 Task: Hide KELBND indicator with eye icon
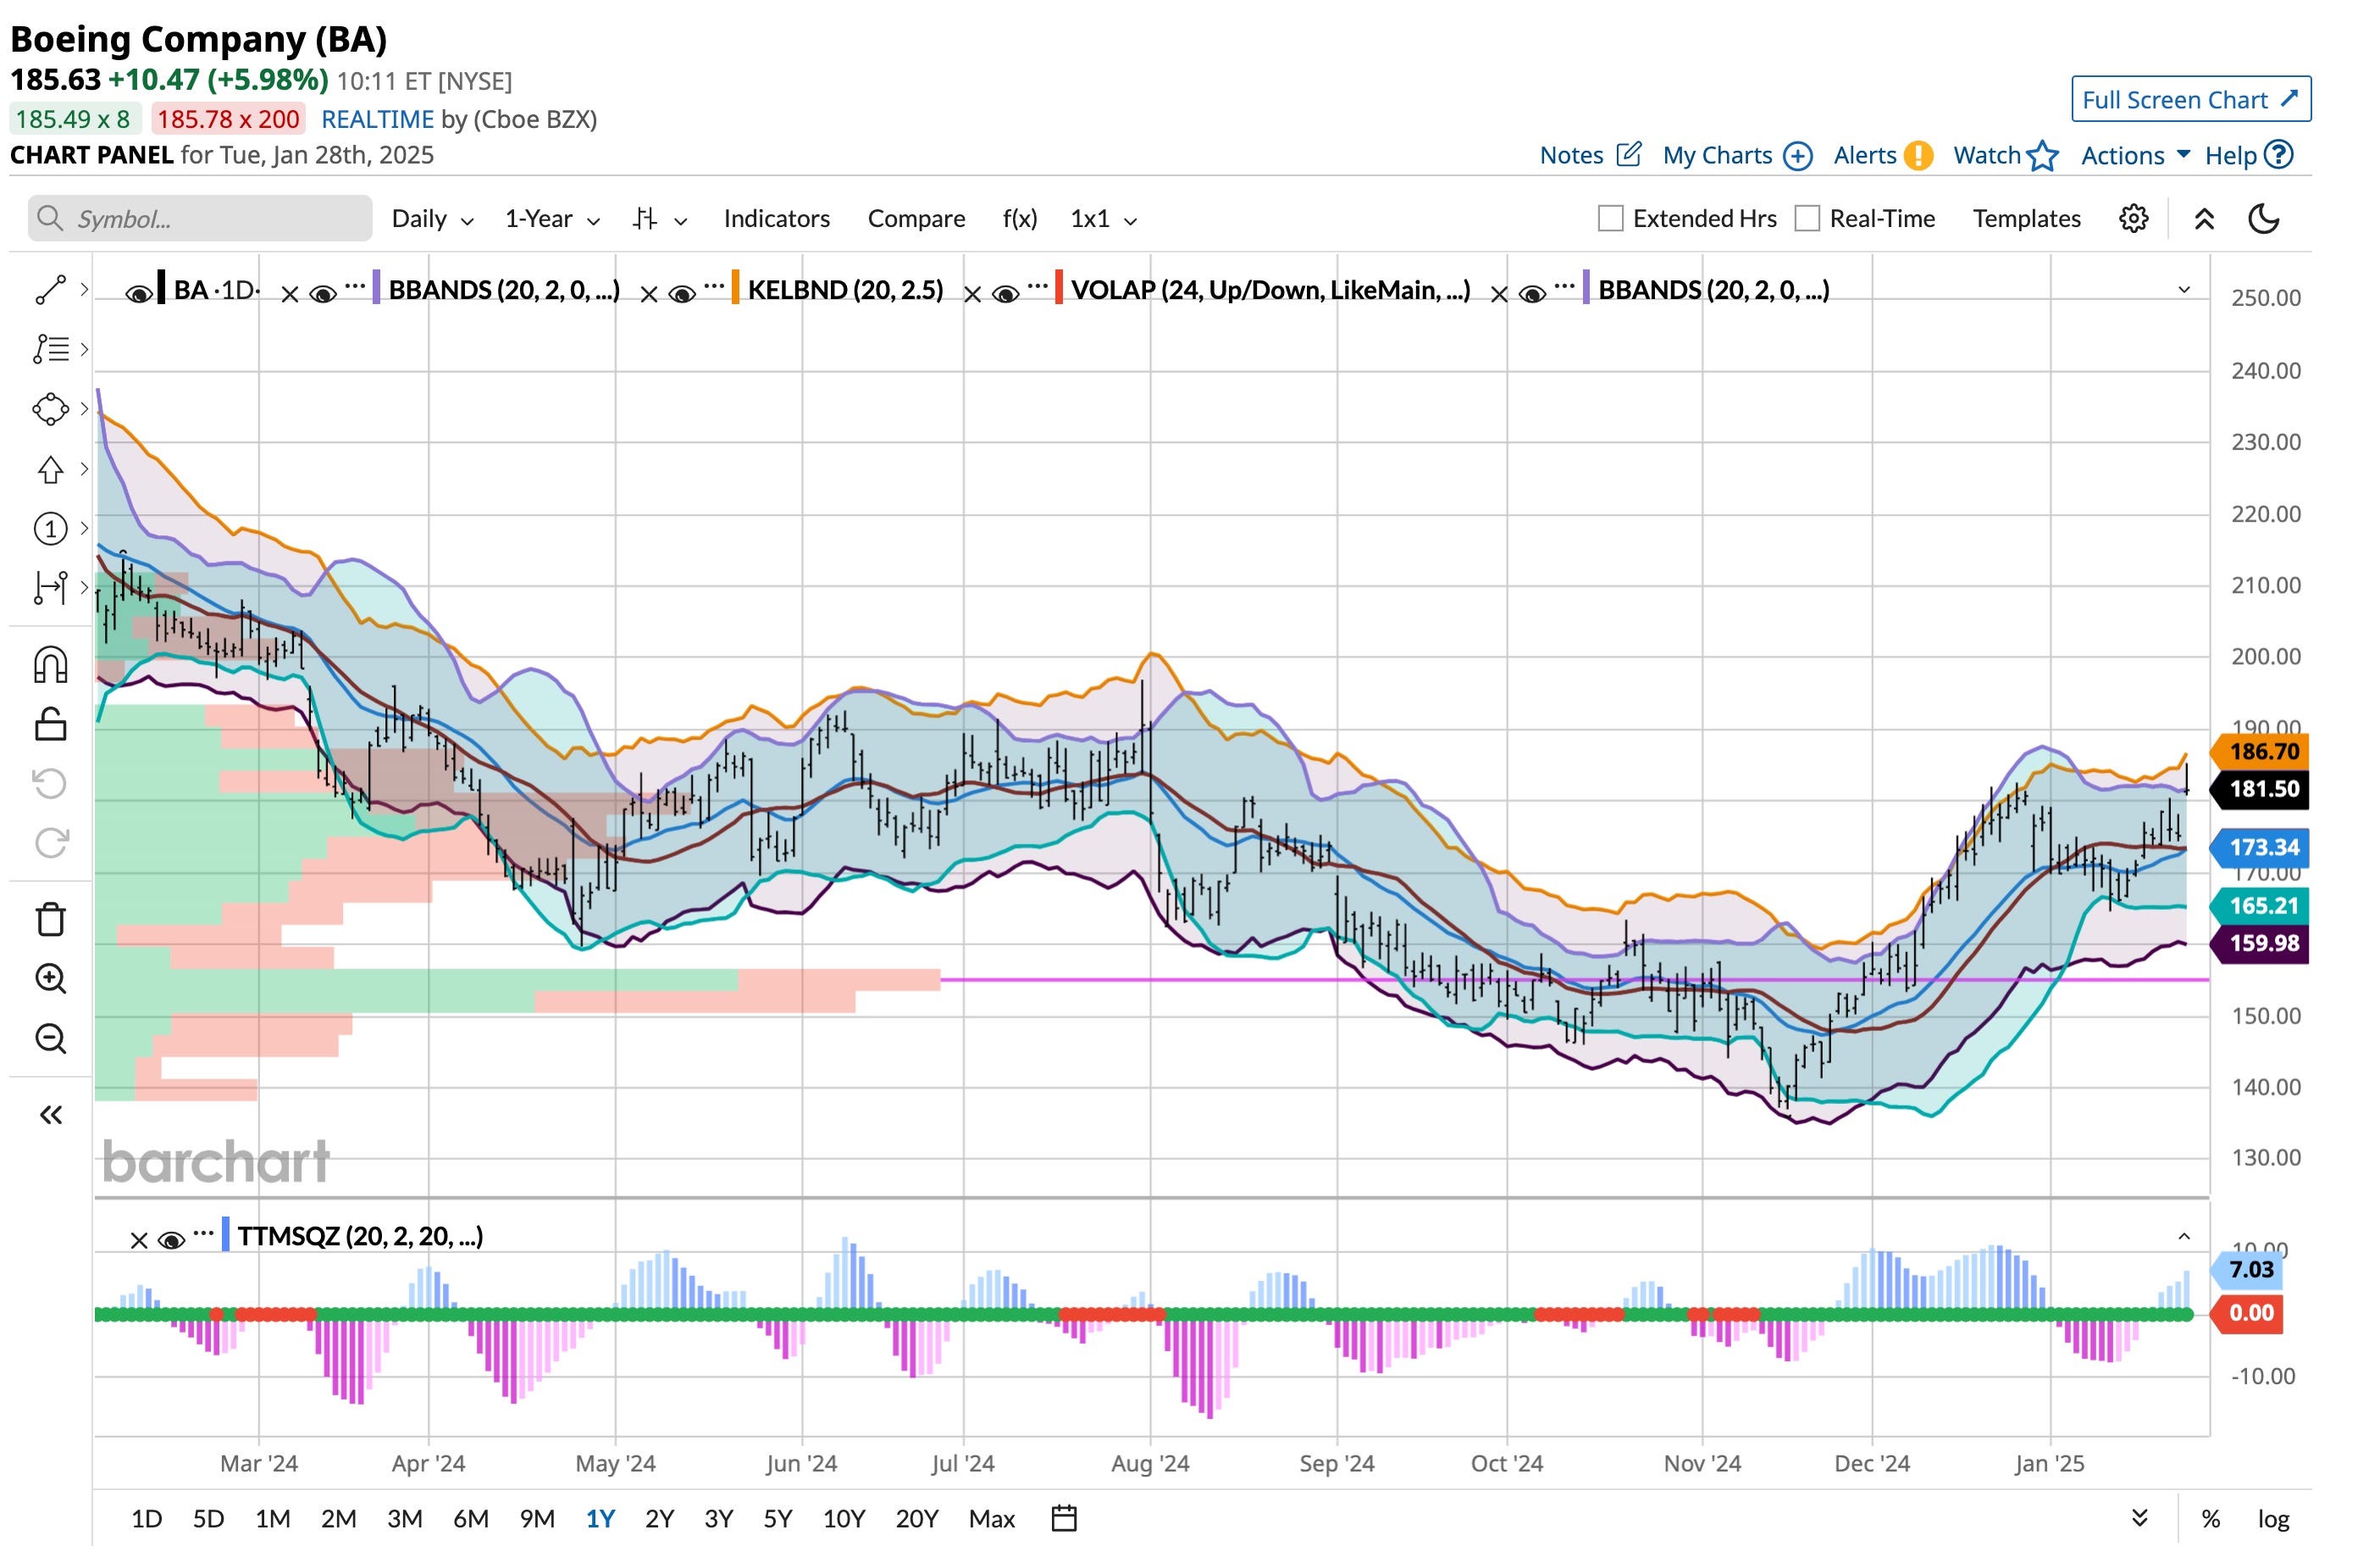[682, 294]
